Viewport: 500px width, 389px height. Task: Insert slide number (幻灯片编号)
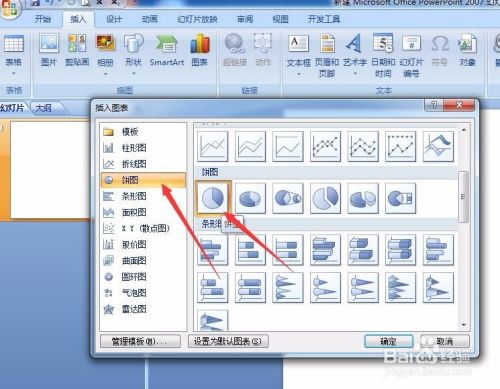click(411, 55)
